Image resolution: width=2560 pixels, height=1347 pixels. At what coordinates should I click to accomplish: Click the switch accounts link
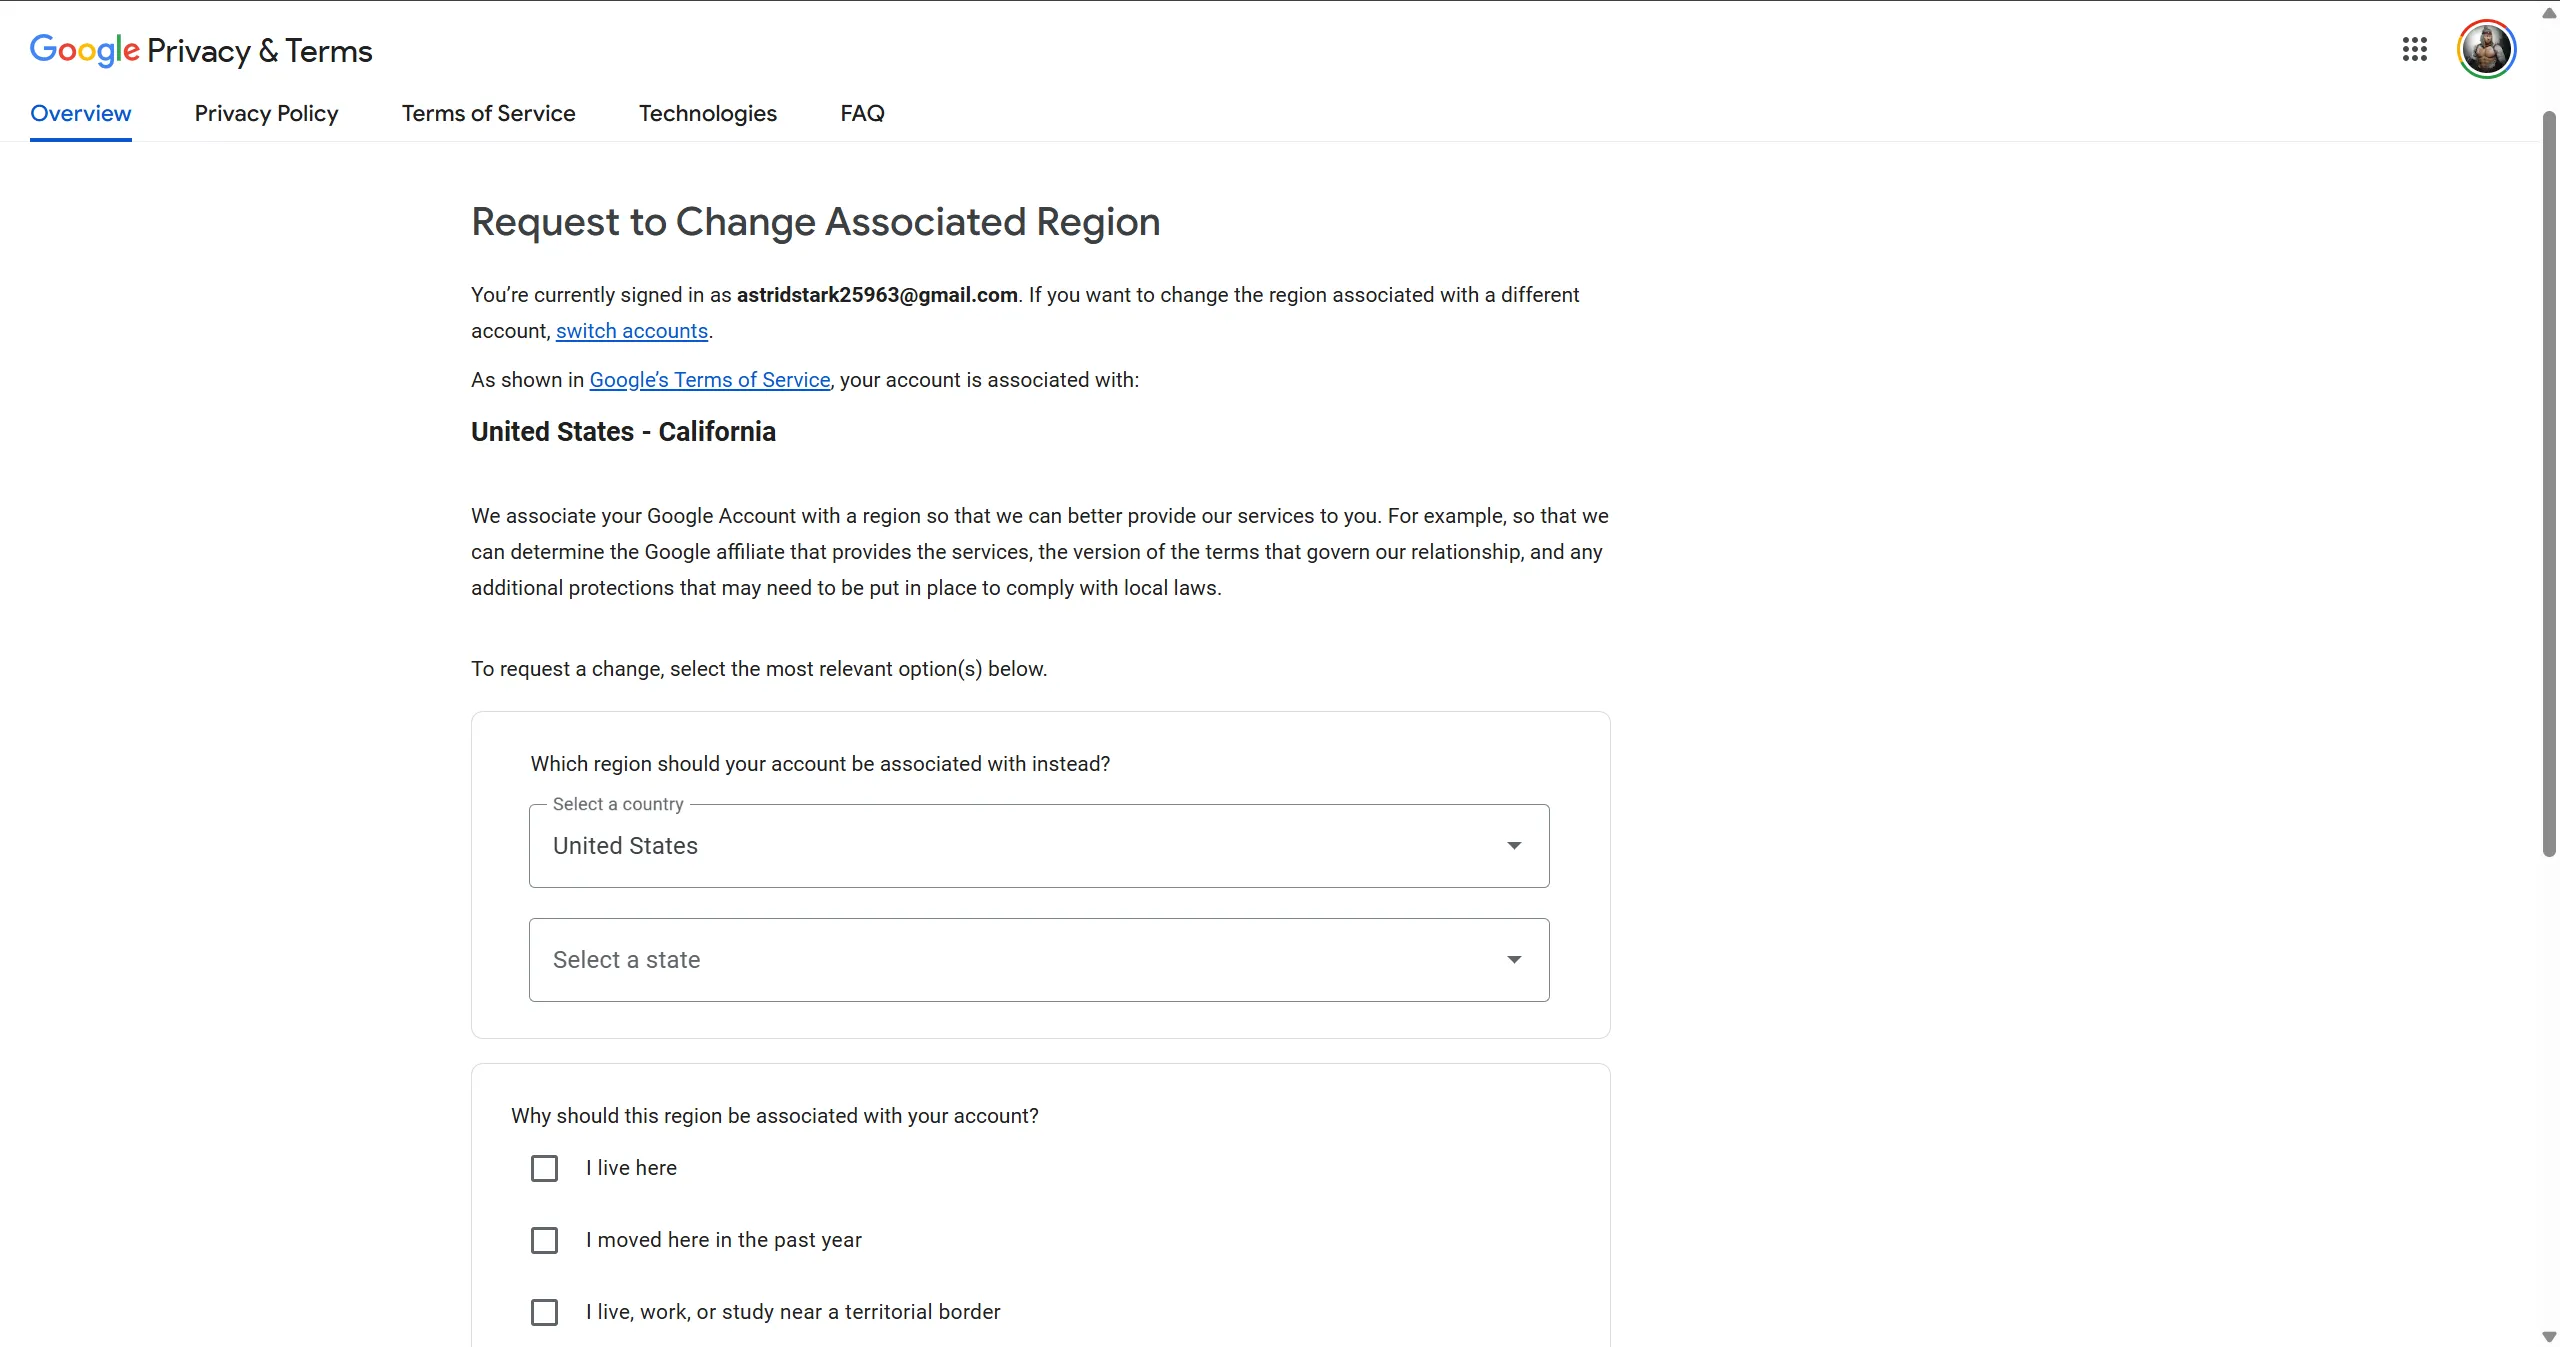click(631, 331)
